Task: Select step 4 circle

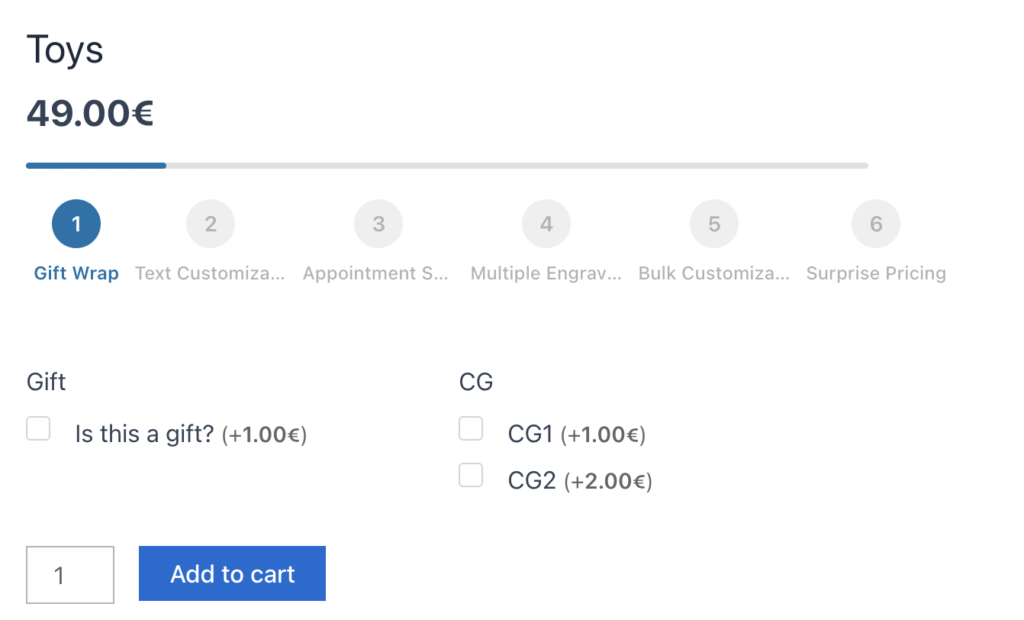Action: tap(546, 224)
